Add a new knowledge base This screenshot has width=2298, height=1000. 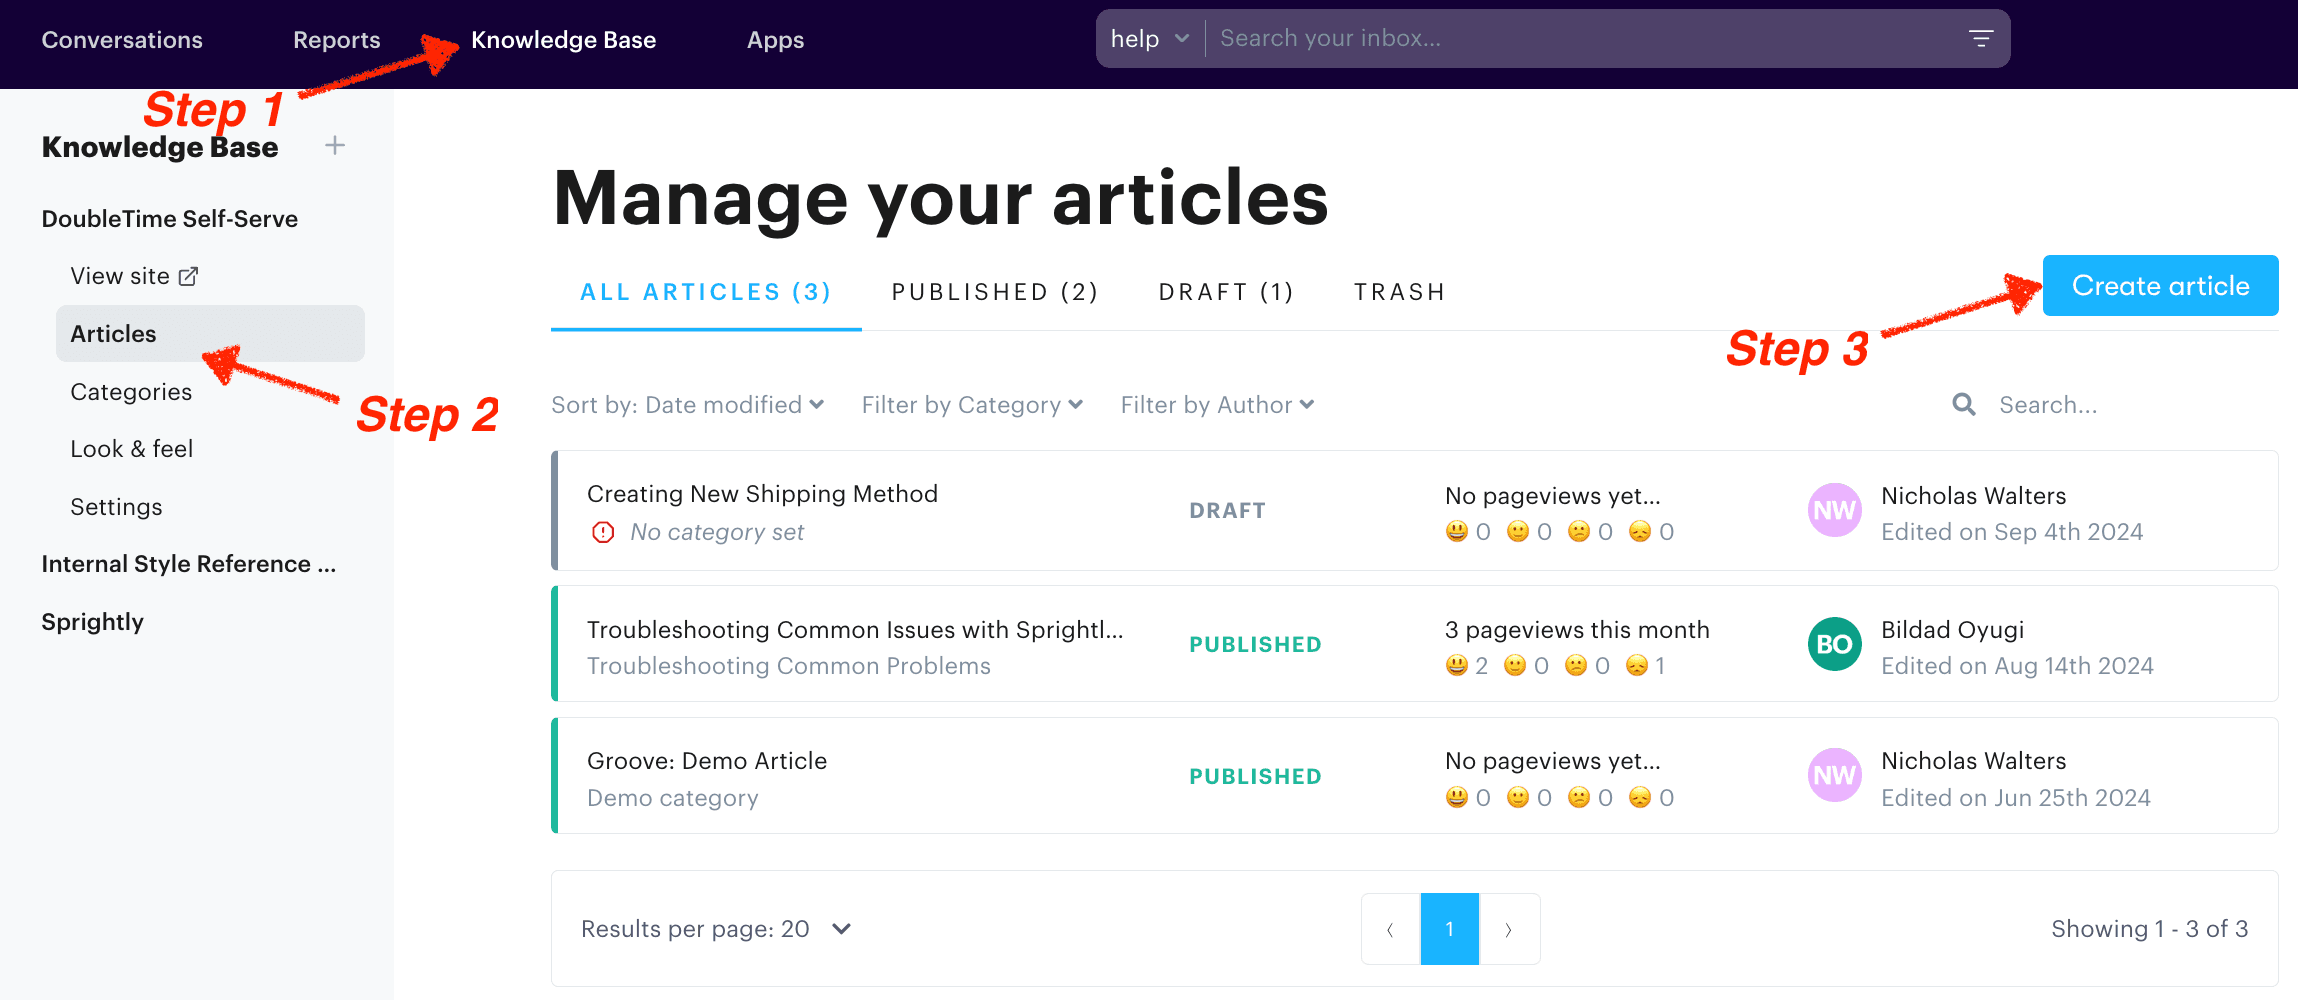(x=334, y=145)
